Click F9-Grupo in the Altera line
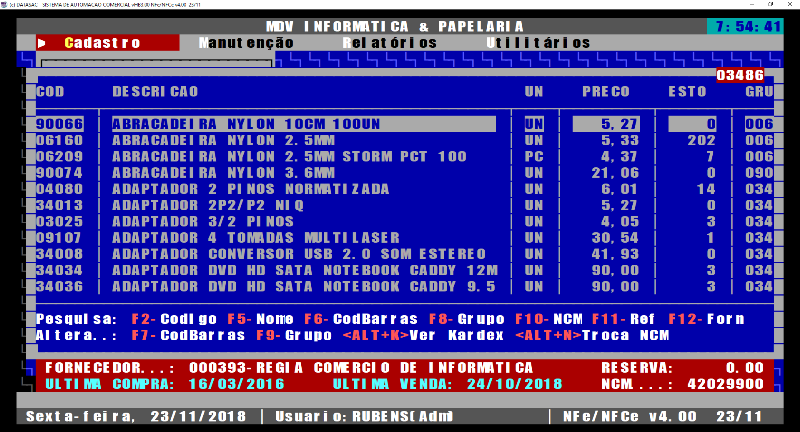Screen dimensions: 800x432 [294, 336]
